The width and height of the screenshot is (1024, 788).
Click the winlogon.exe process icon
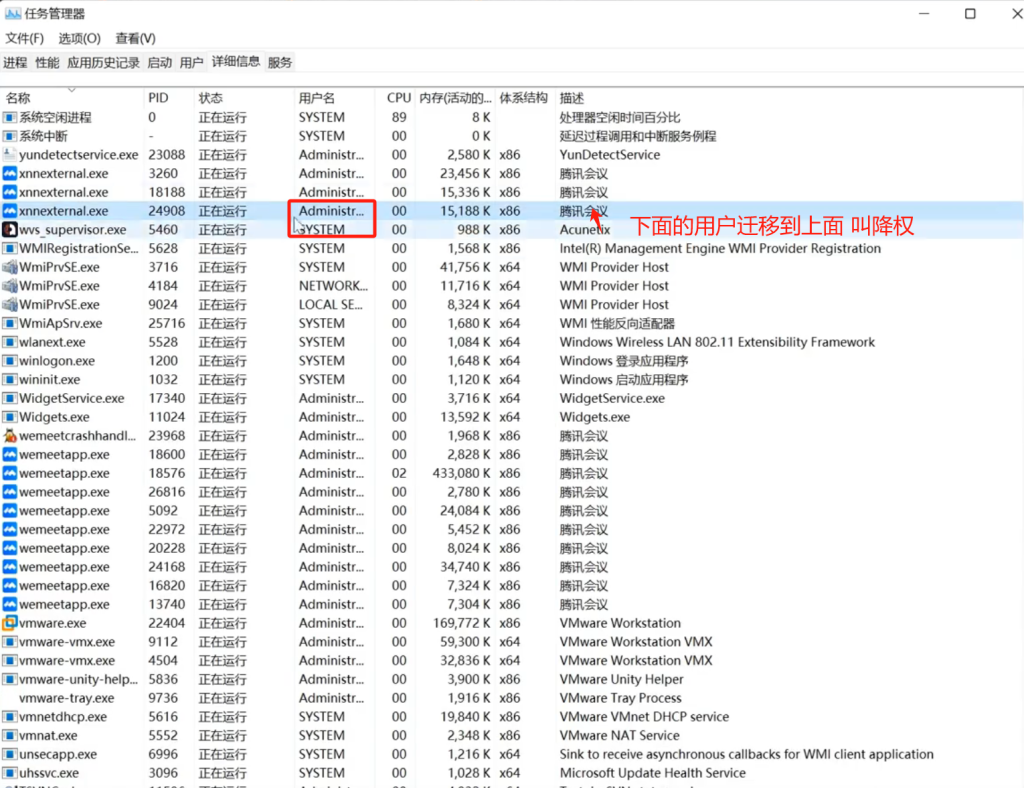(x=9, y=361)
